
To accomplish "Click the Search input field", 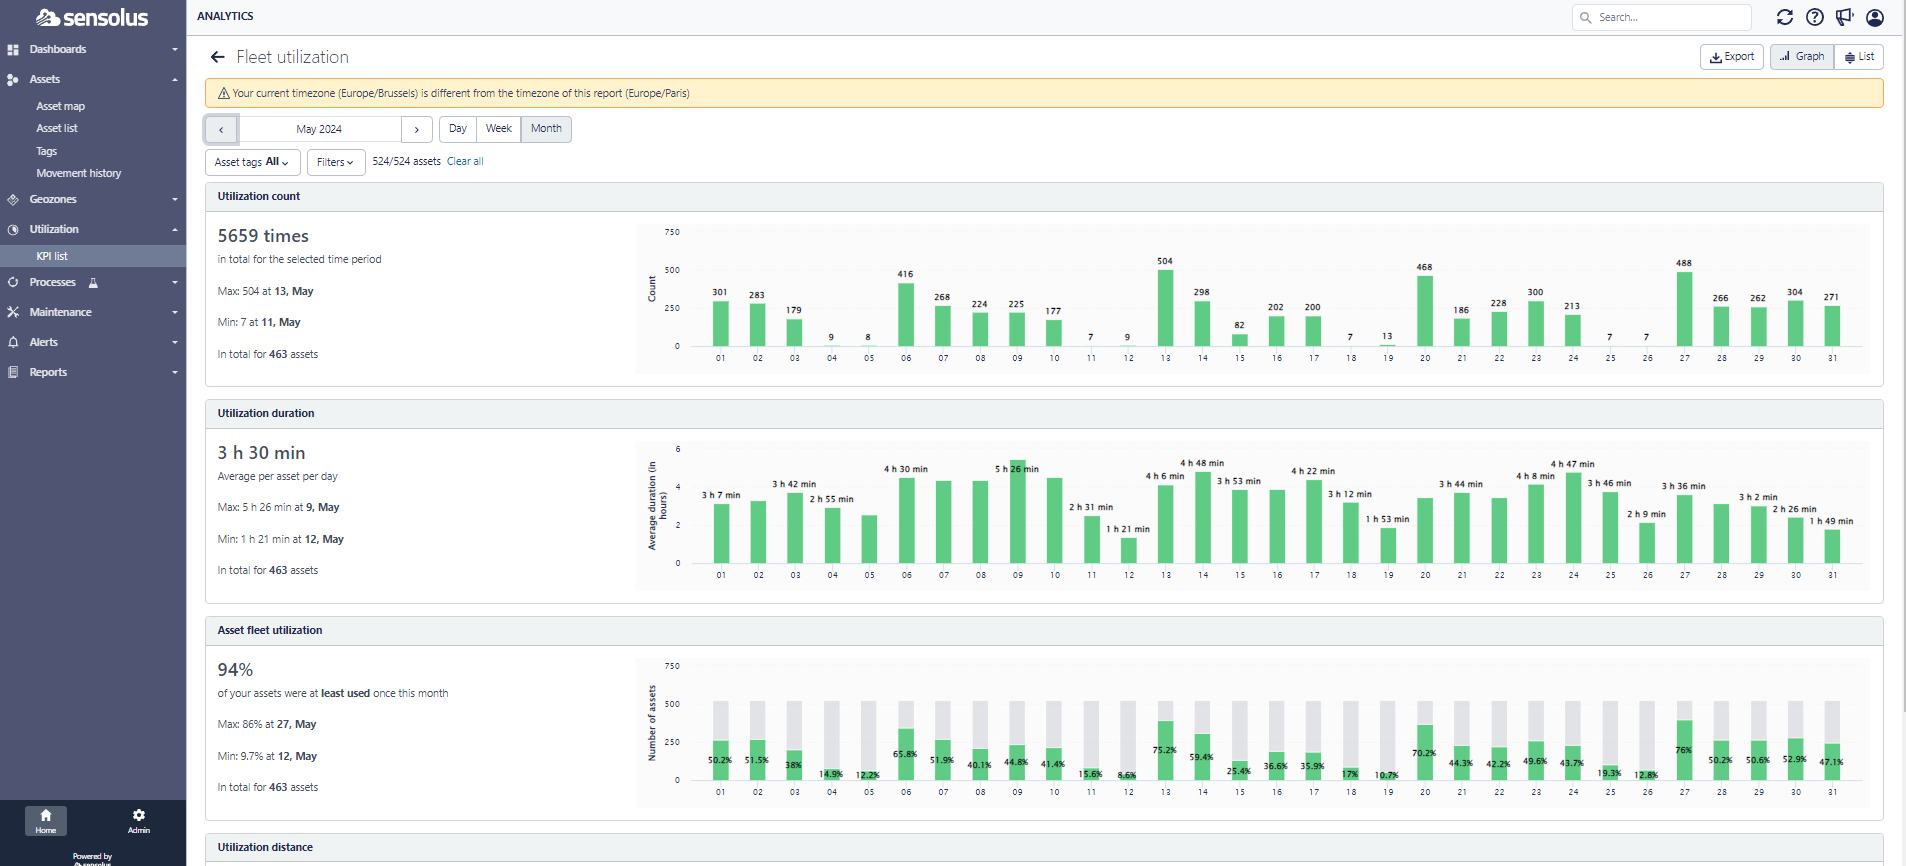I will coord(1662,17).
